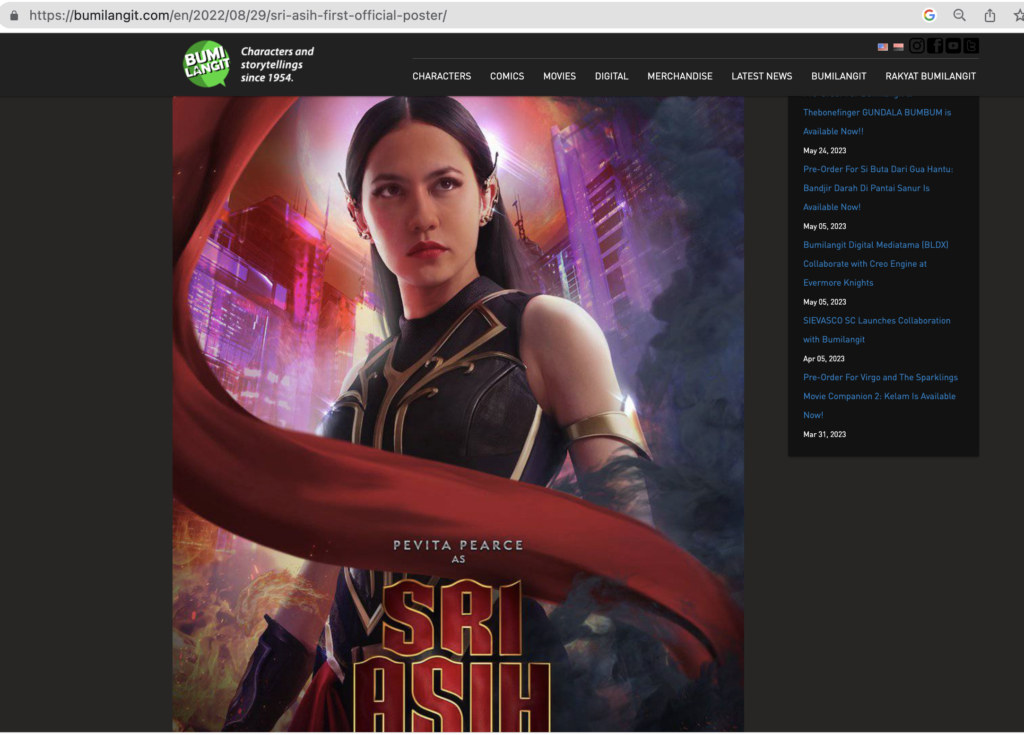Open the SIEVASCO SC collaboration article
This screenshot has height=735, width=1024.
[x=876, y=330]
